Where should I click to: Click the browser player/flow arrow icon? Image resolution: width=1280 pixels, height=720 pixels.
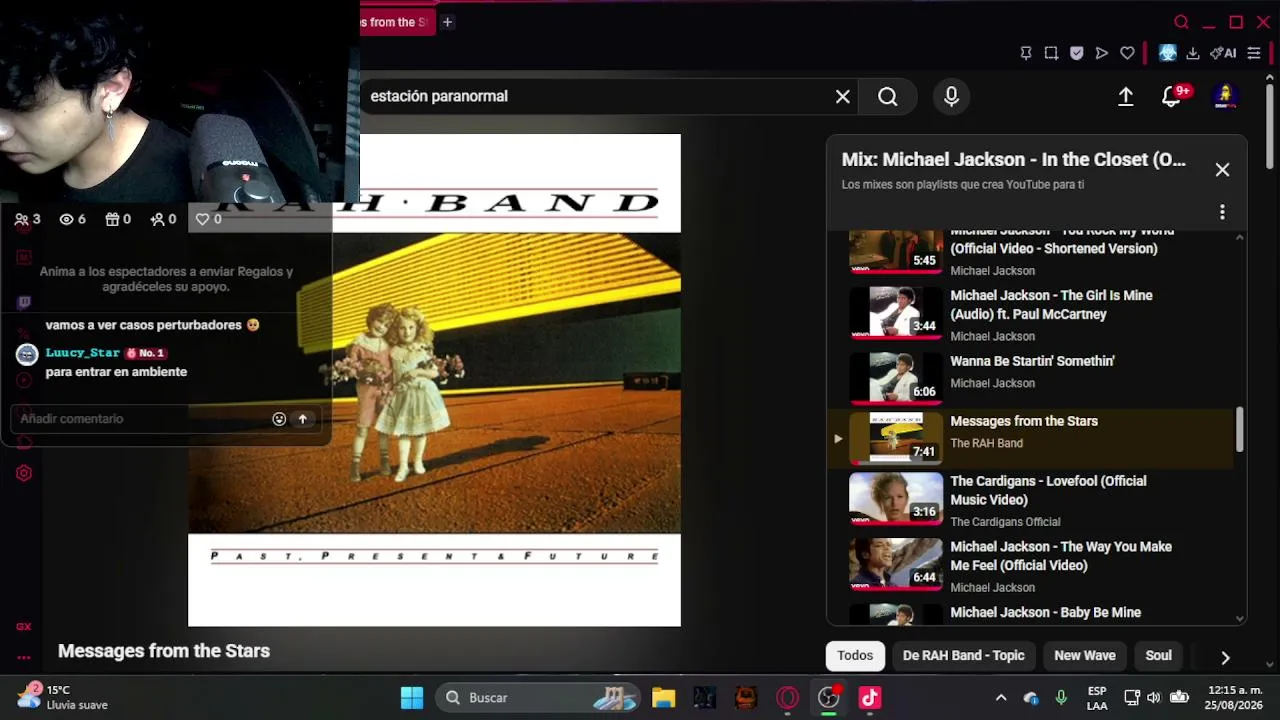tap(1102, 53)
